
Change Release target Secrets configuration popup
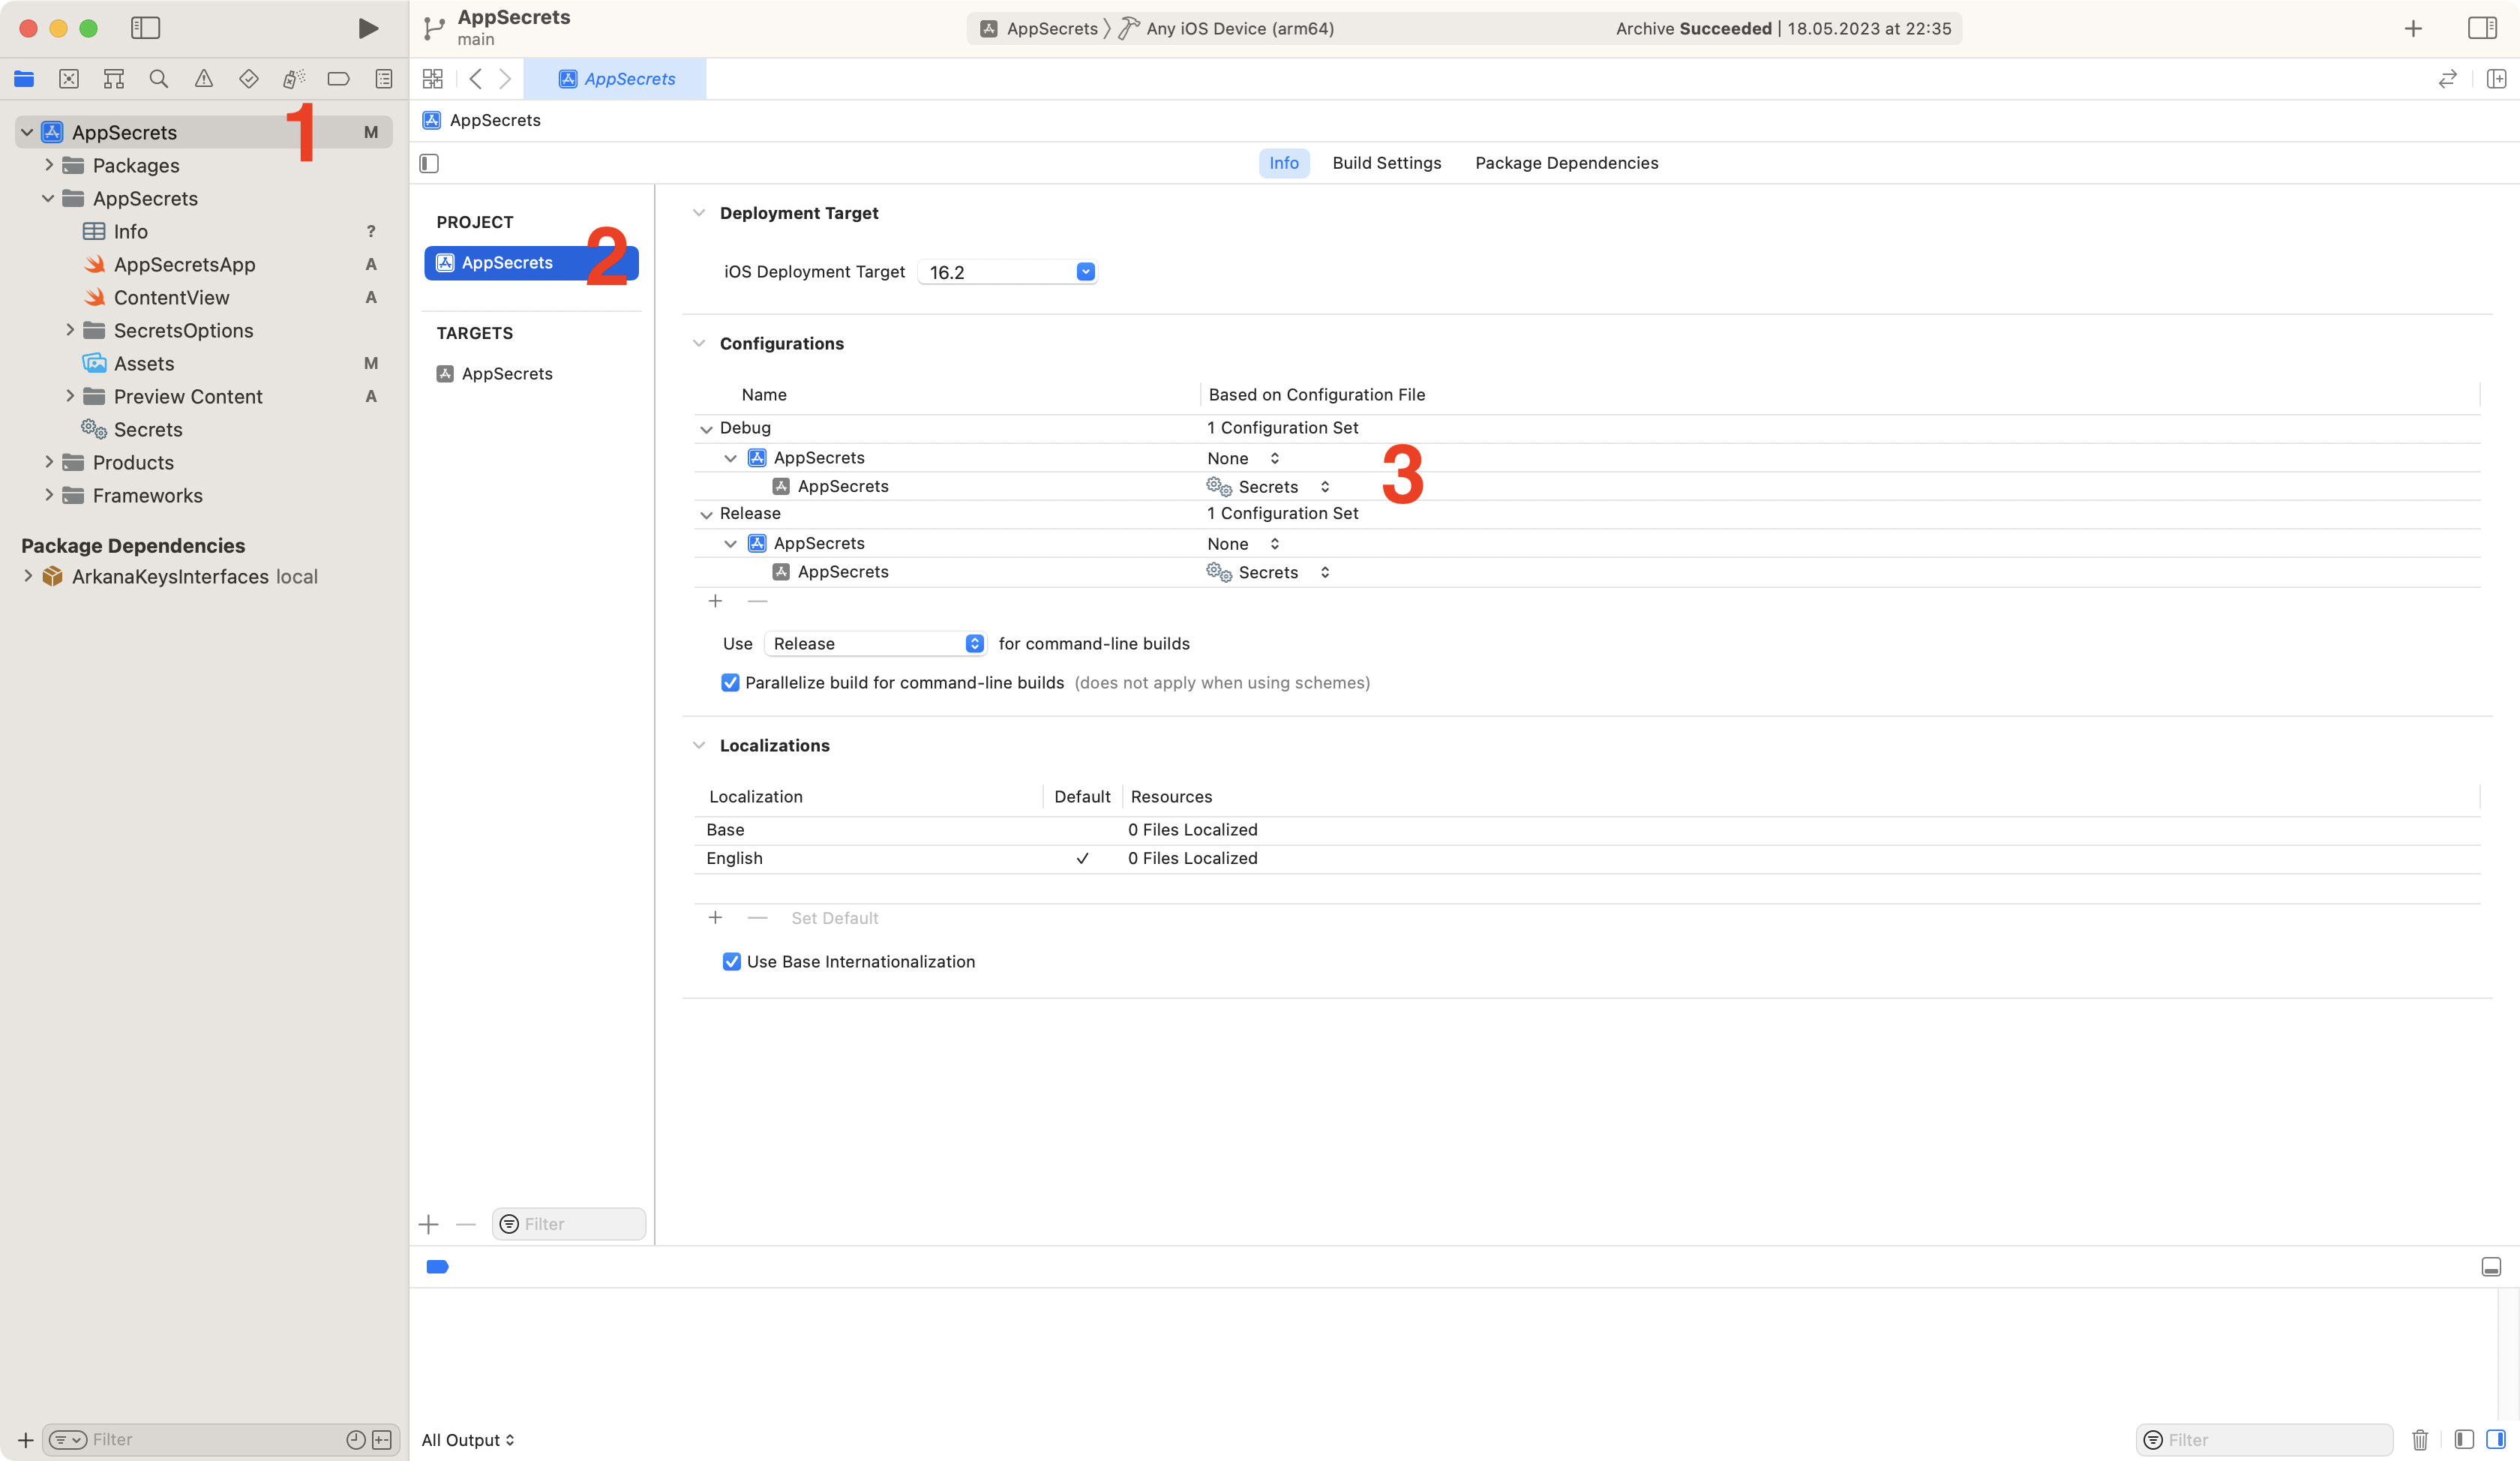[x=1268, y=572]
